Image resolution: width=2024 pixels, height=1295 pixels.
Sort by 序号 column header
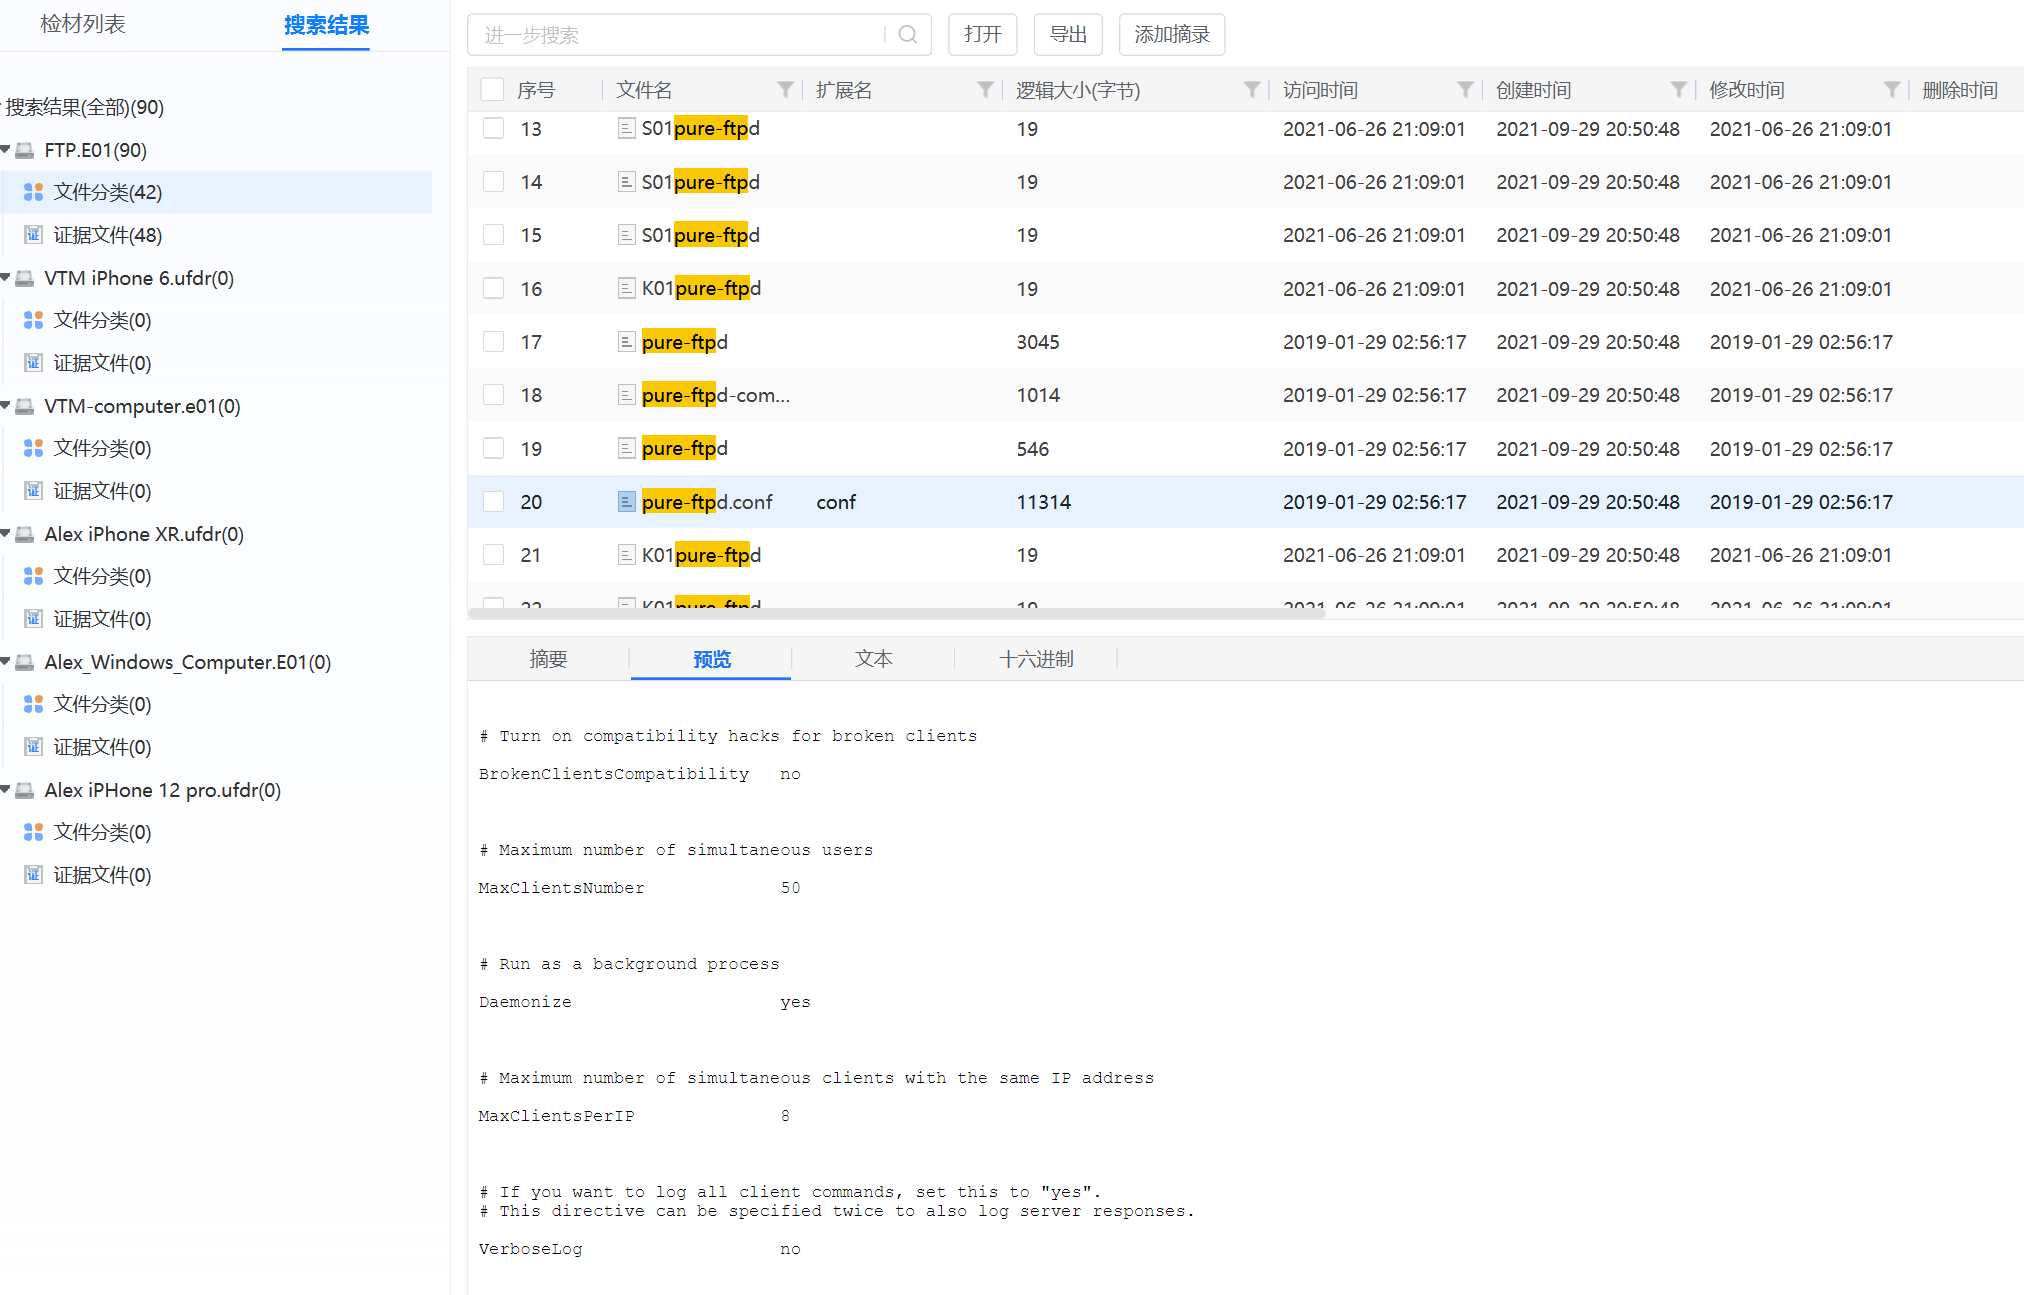point(536,90)
